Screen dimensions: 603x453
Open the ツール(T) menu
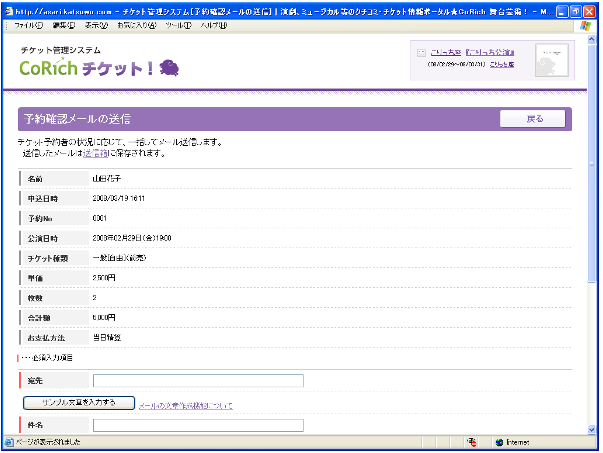click(178, 24)
